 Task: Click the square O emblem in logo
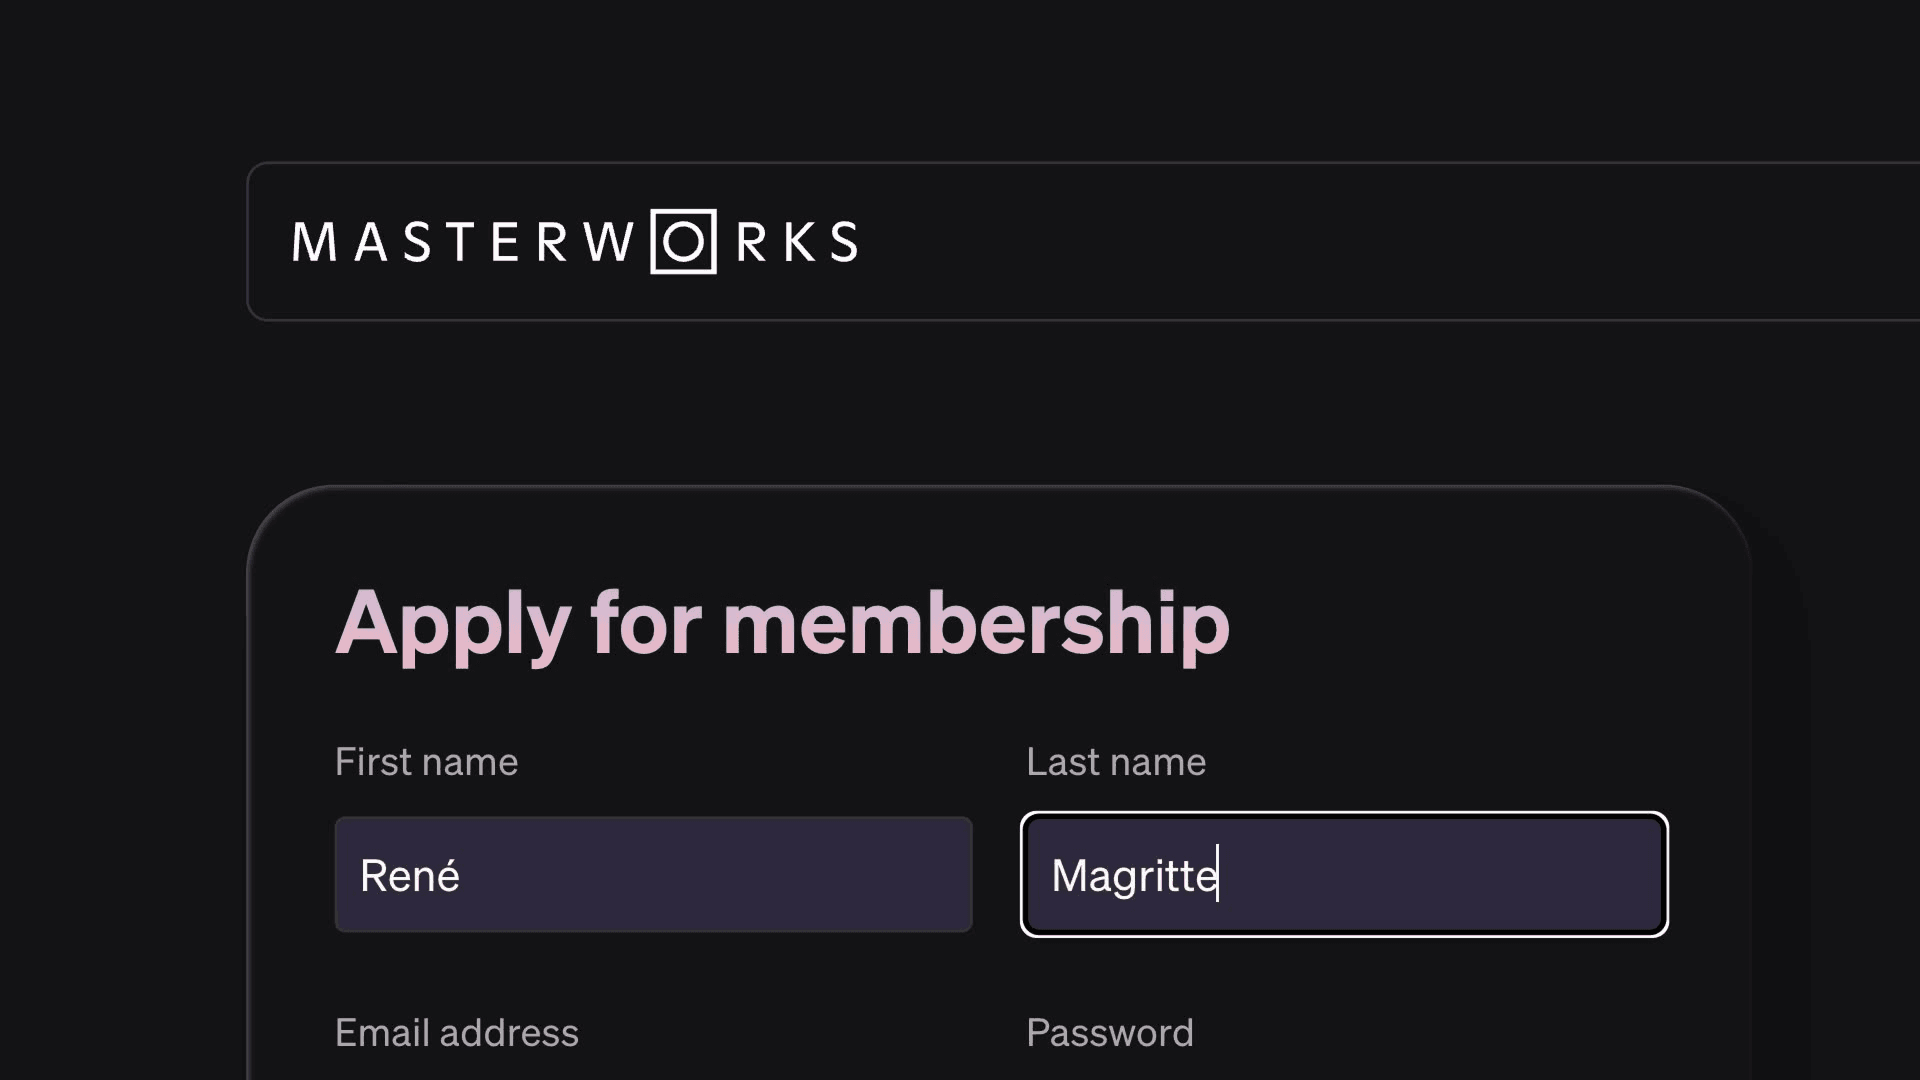click(684, 242)
